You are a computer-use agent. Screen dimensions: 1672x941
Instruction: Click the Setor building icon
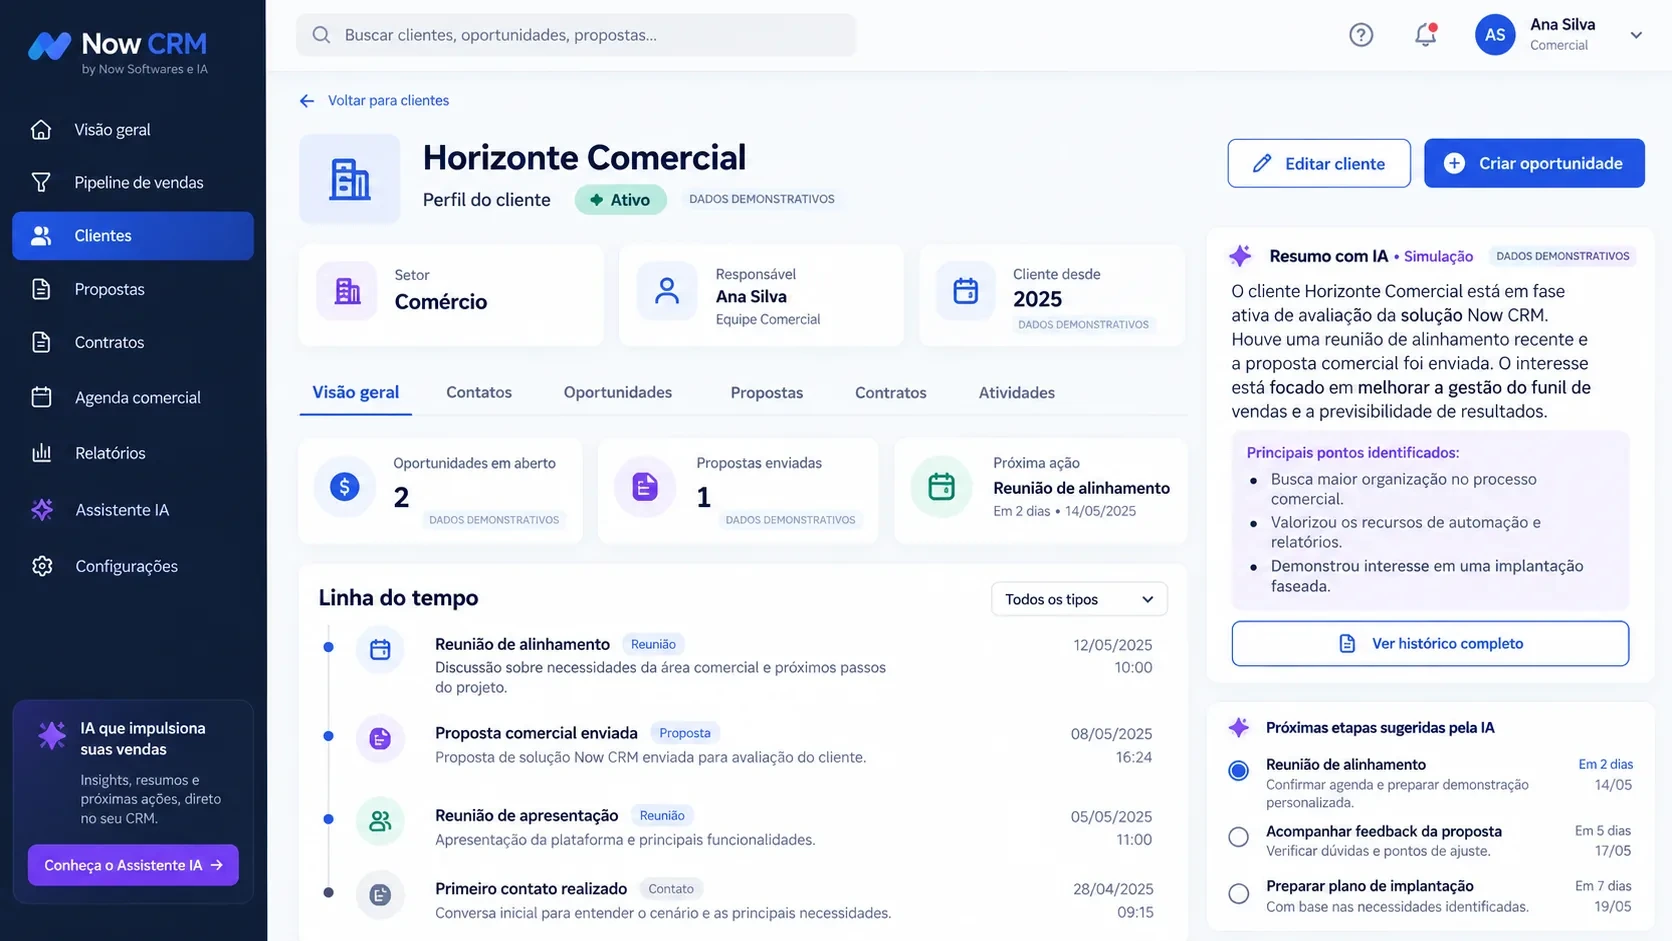click(347, 291)
